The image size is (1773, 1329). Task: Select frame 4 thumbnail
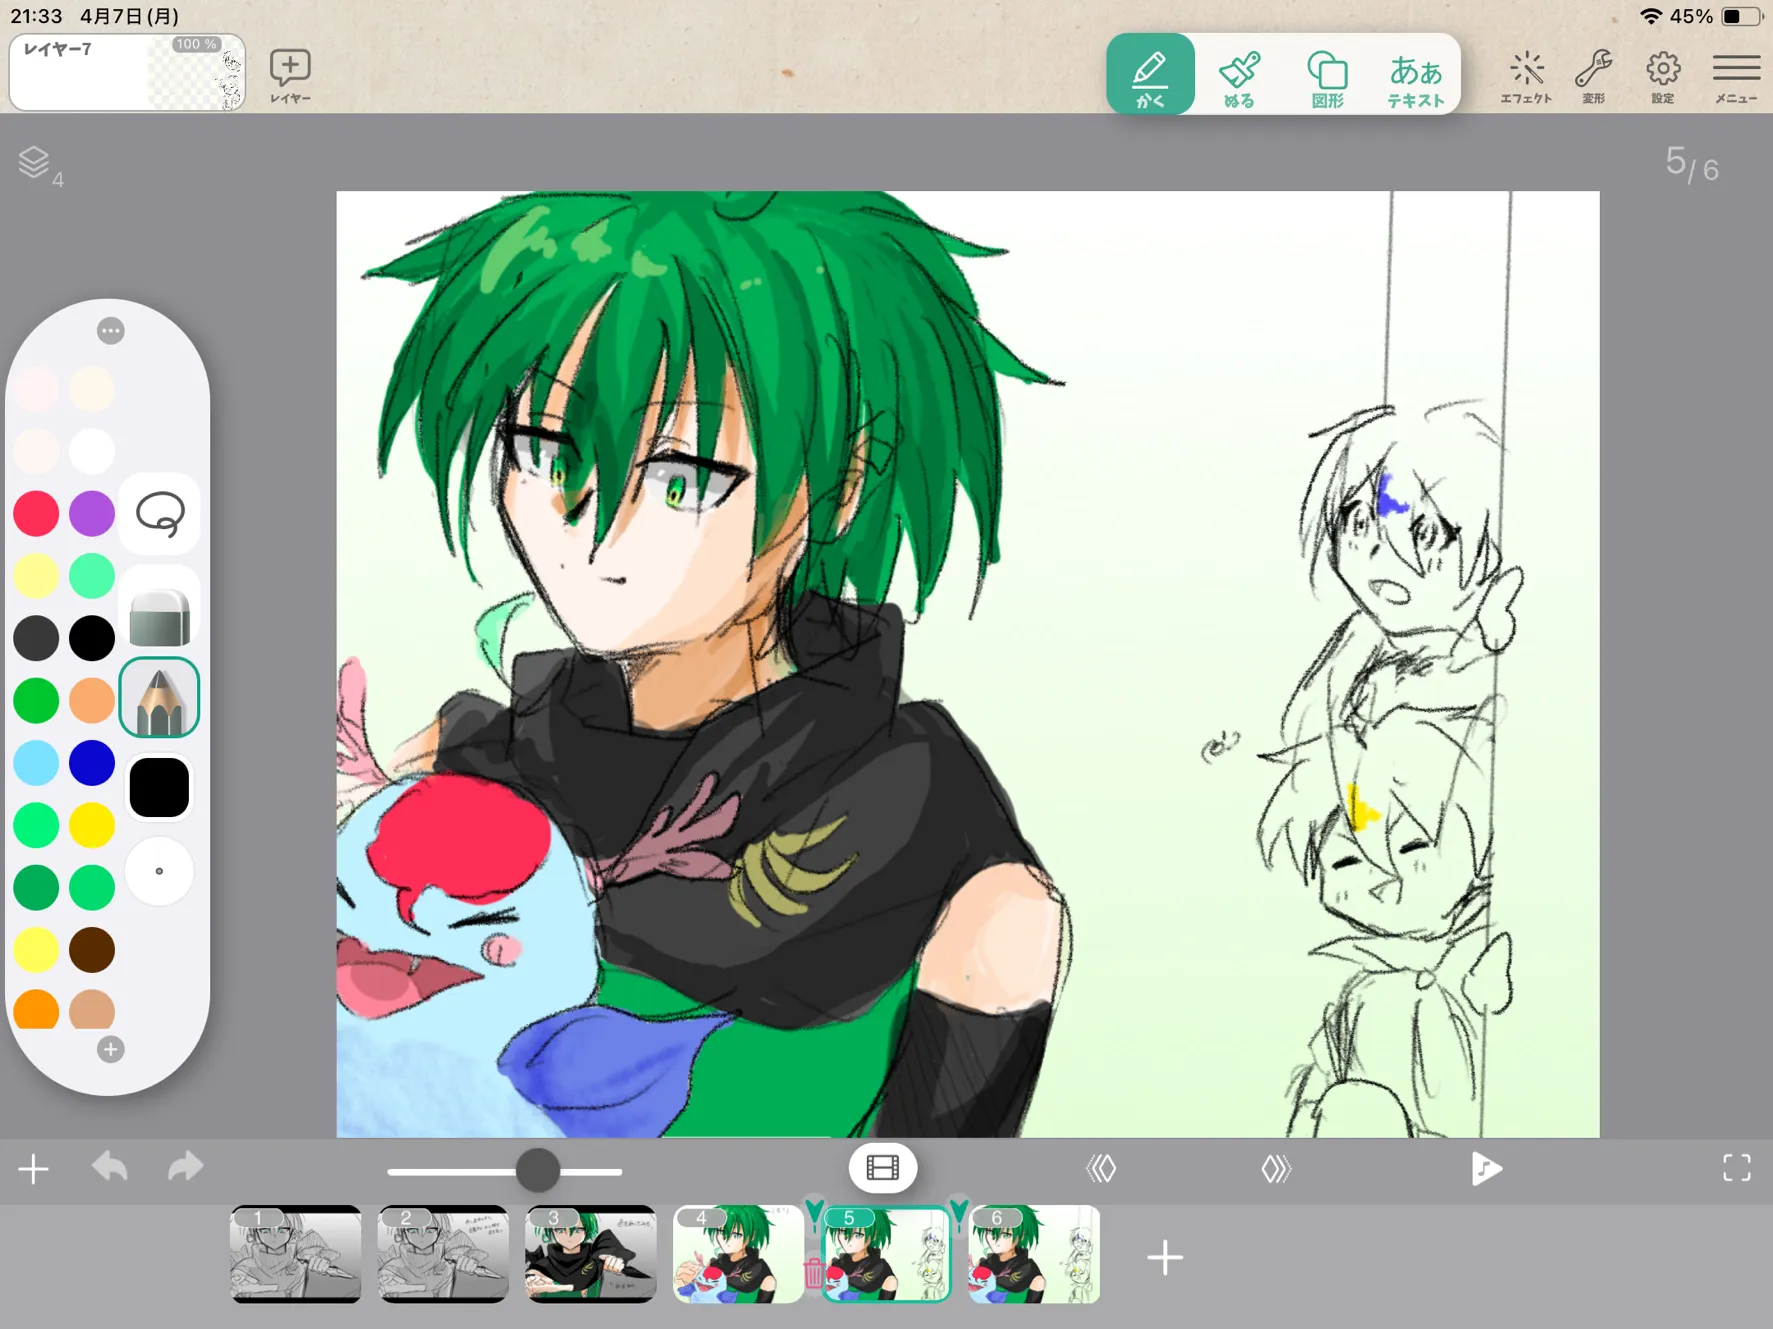738,1254
